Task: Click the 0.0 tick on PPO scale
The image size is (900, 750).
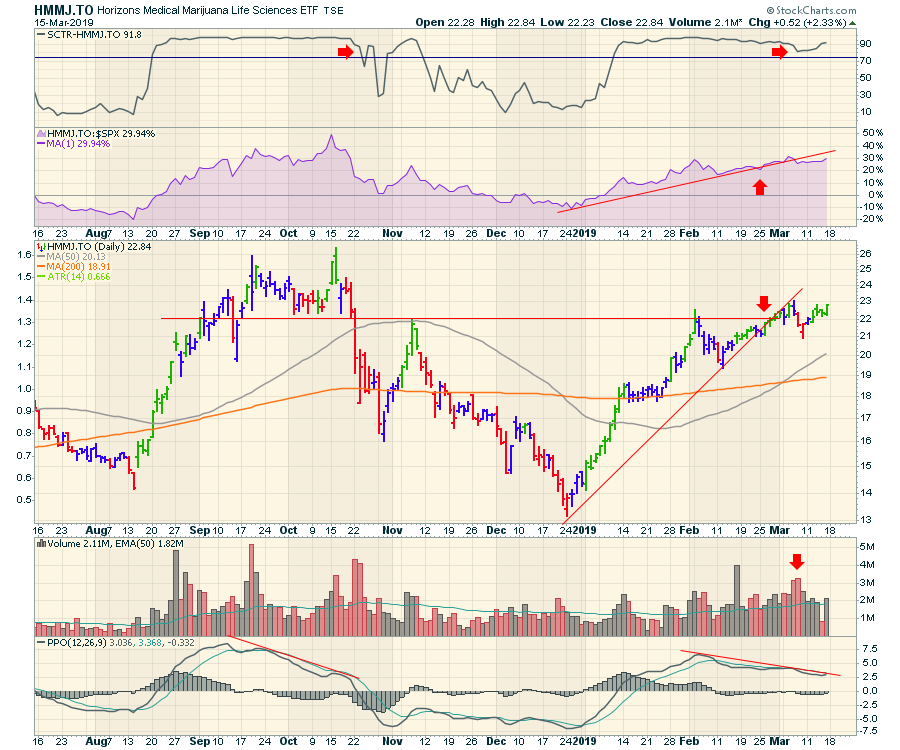Action: [870, 690]
